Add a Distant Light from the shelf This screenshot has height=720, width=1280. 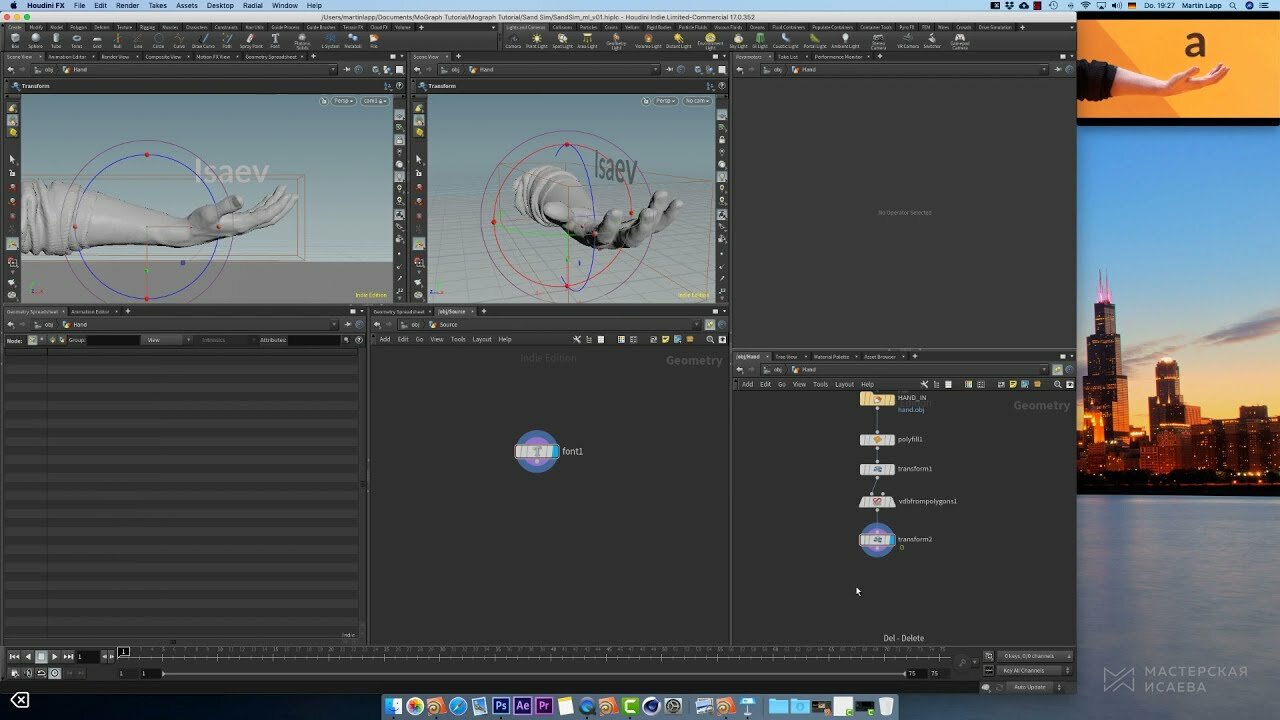pyautogui.click(x=678, y=40)
